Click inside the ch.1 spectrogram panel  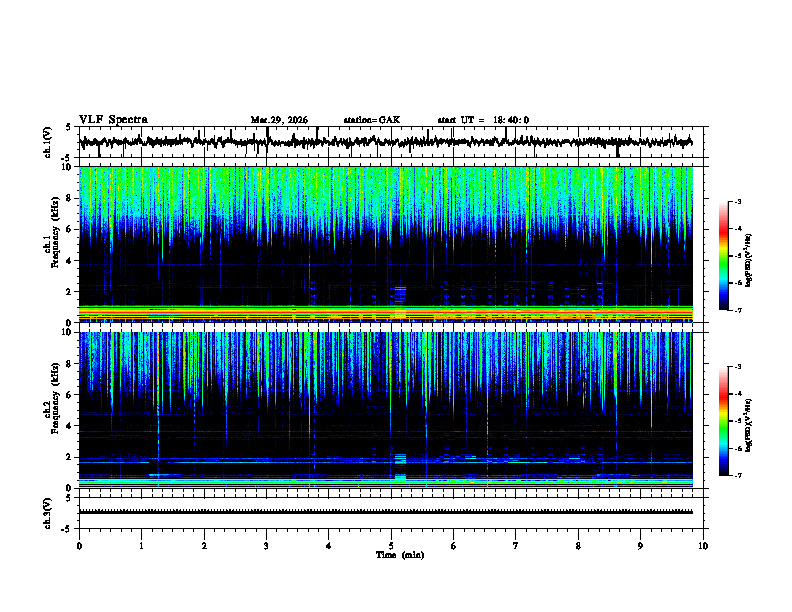tap(386, 244)
